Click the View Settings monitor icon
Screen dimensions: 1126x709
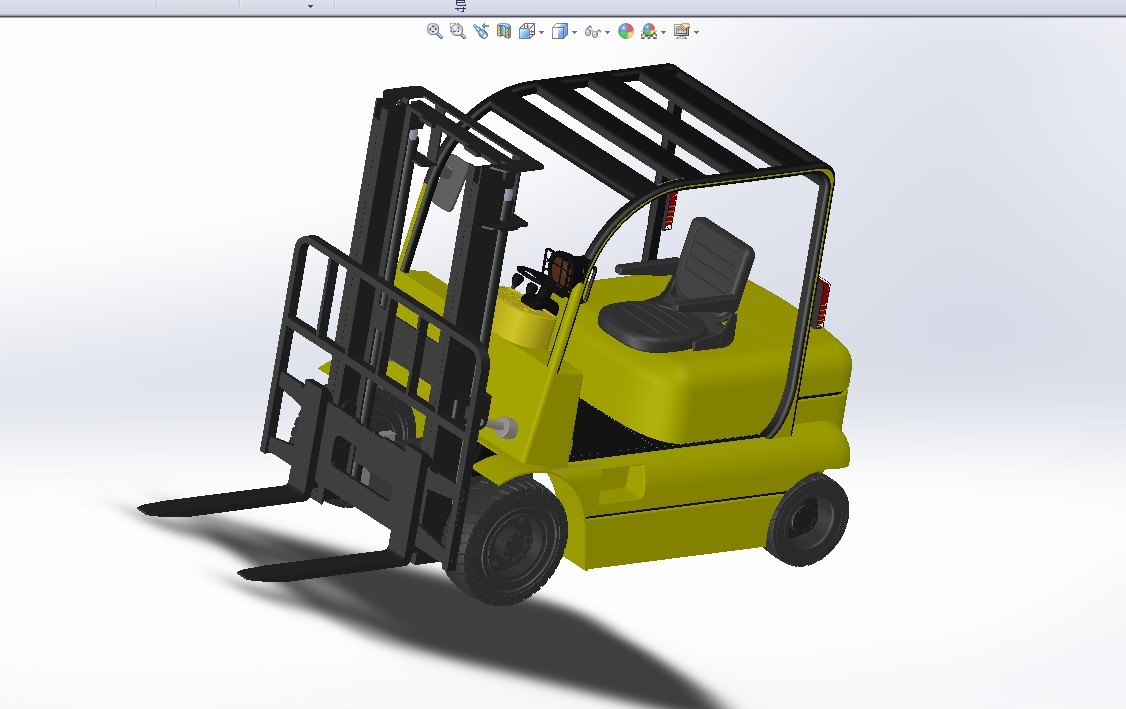(681, 31)
